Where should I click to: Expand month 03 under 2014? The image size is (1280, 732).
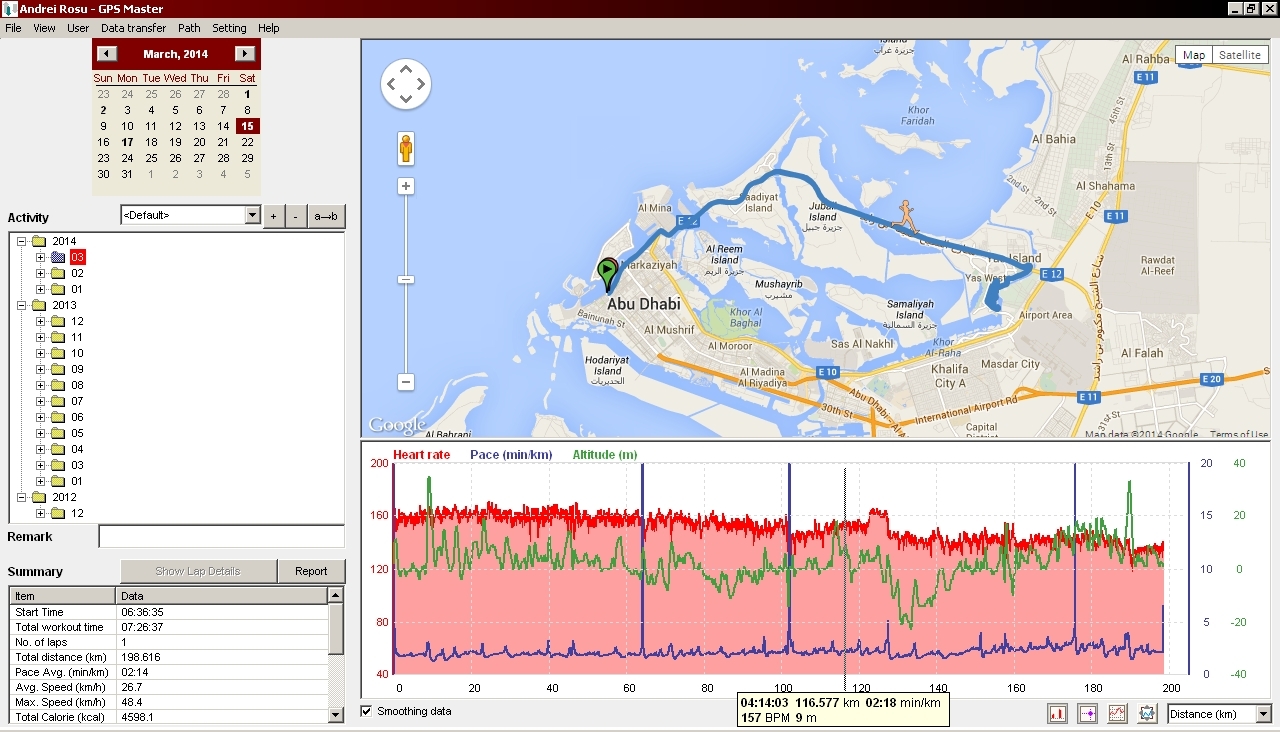tap(41, 257)
